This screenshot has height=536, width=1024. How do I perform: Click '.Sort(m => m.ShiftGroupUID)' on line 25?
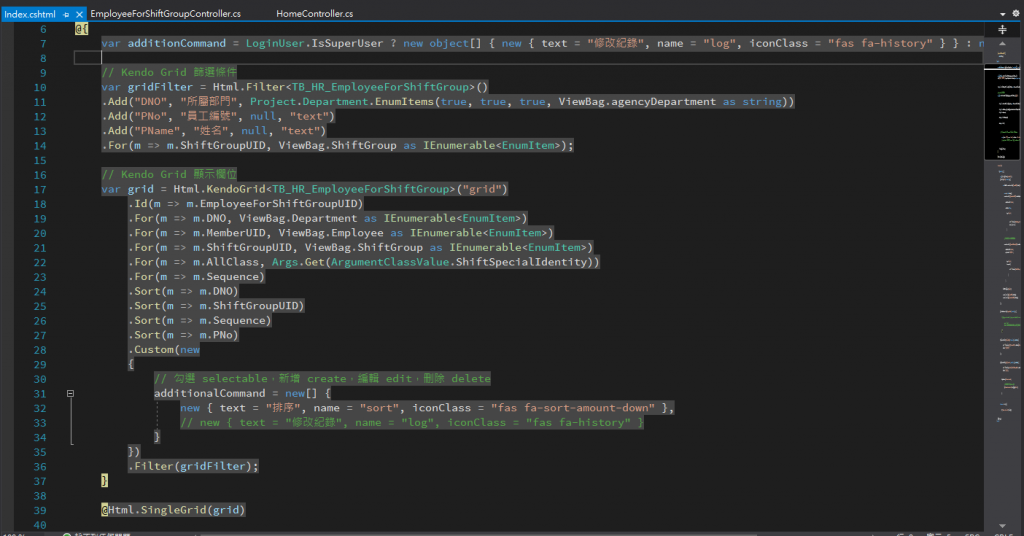(216, 306)
